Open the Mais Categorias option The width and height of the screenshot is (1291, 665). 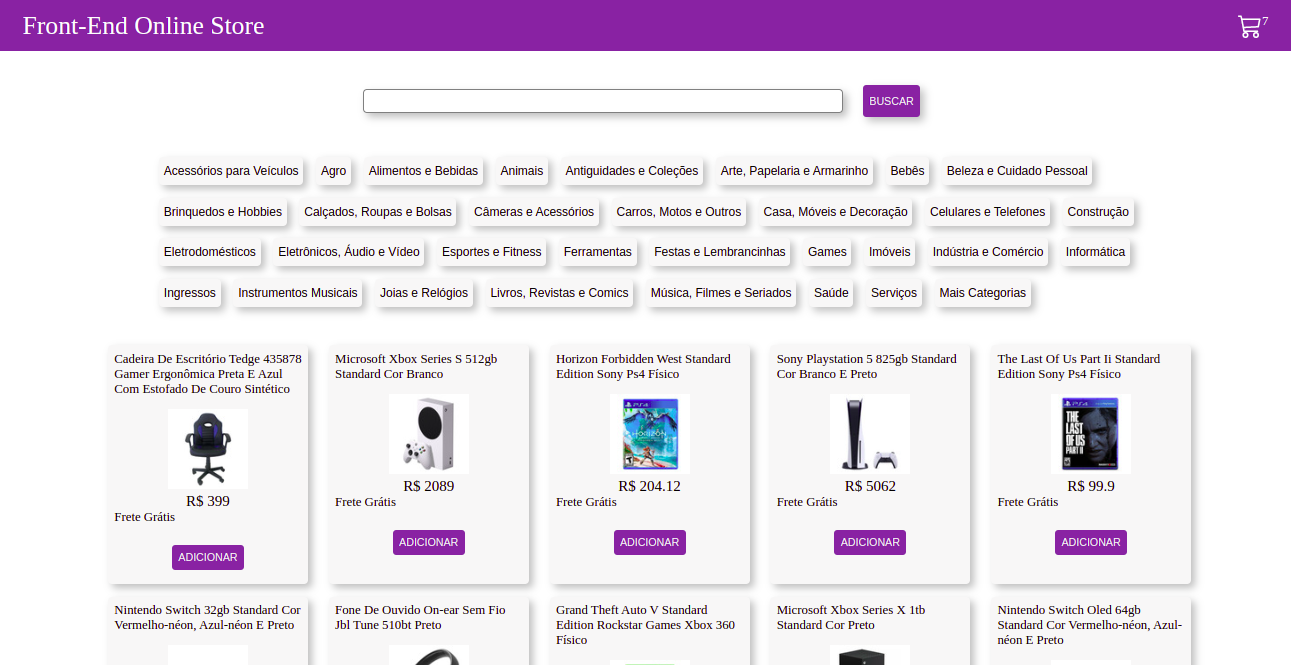982,293
